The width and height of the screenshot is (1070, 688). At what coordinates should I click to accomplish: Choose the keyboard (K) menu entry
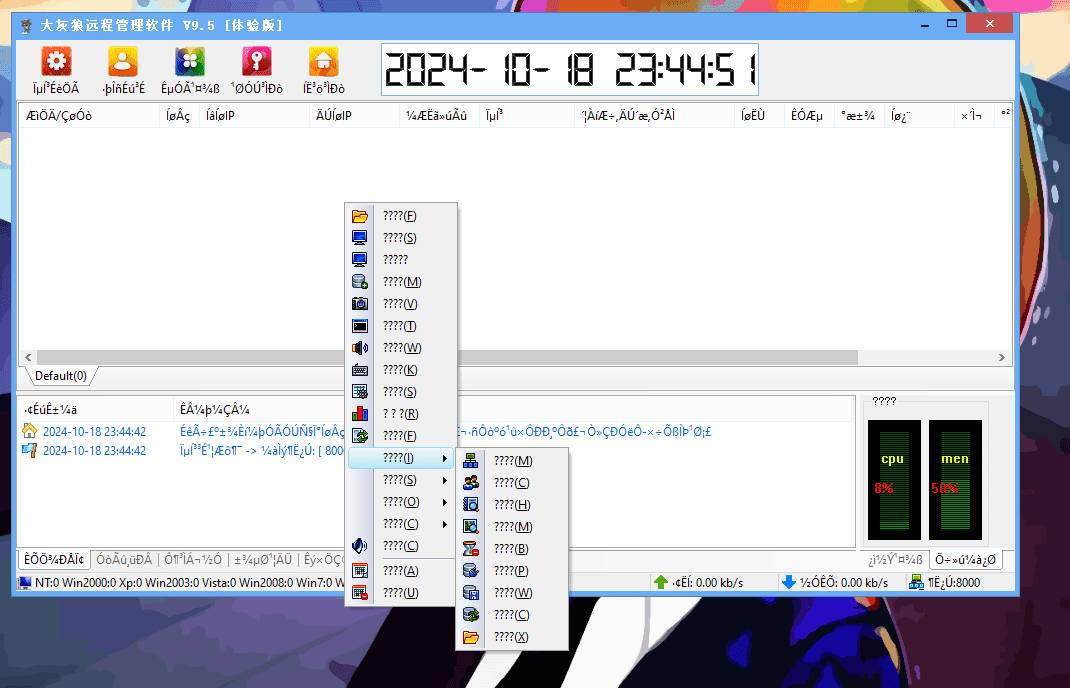(401, 370)
